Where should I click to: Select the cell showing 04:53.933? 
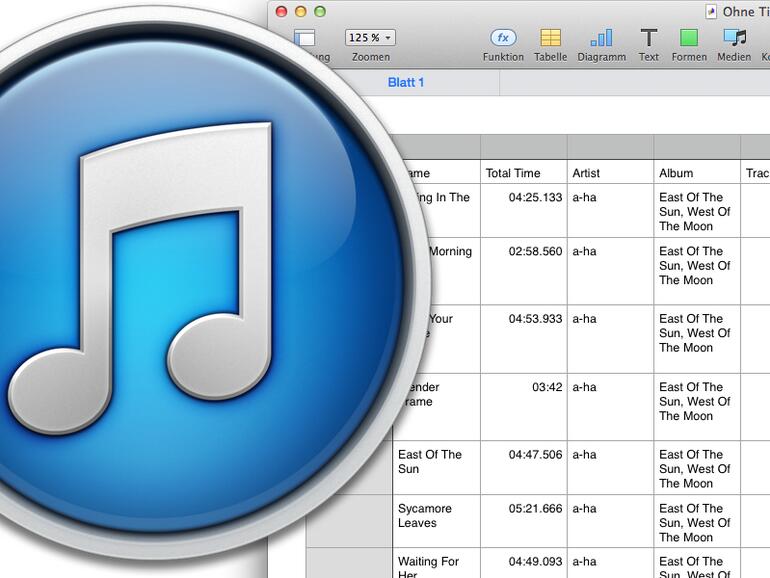[x=524, y=339]
